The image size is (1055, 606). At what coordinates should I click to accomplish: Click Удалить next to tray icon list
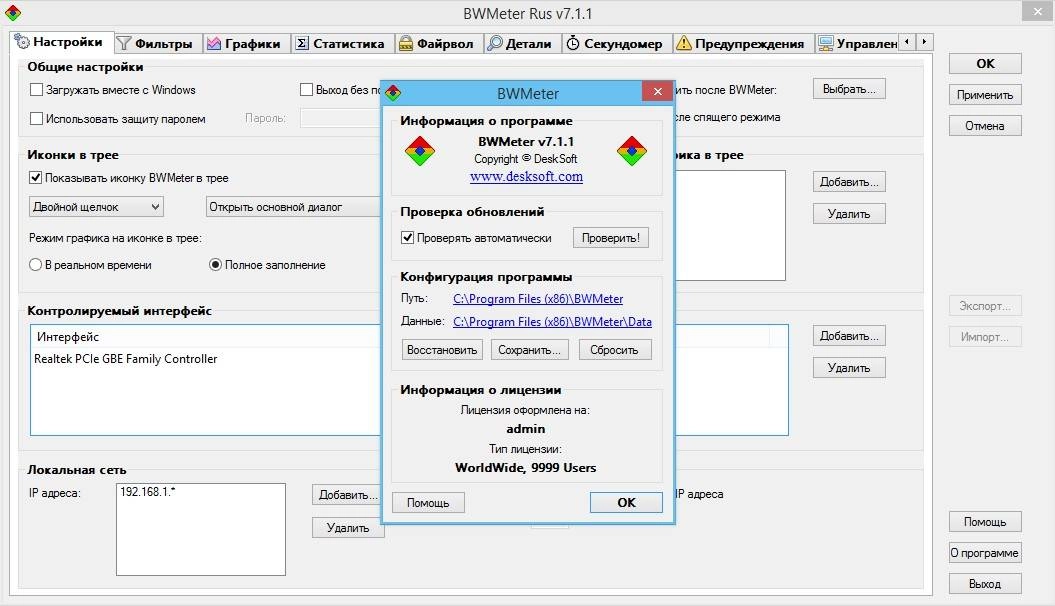(849, 214)
